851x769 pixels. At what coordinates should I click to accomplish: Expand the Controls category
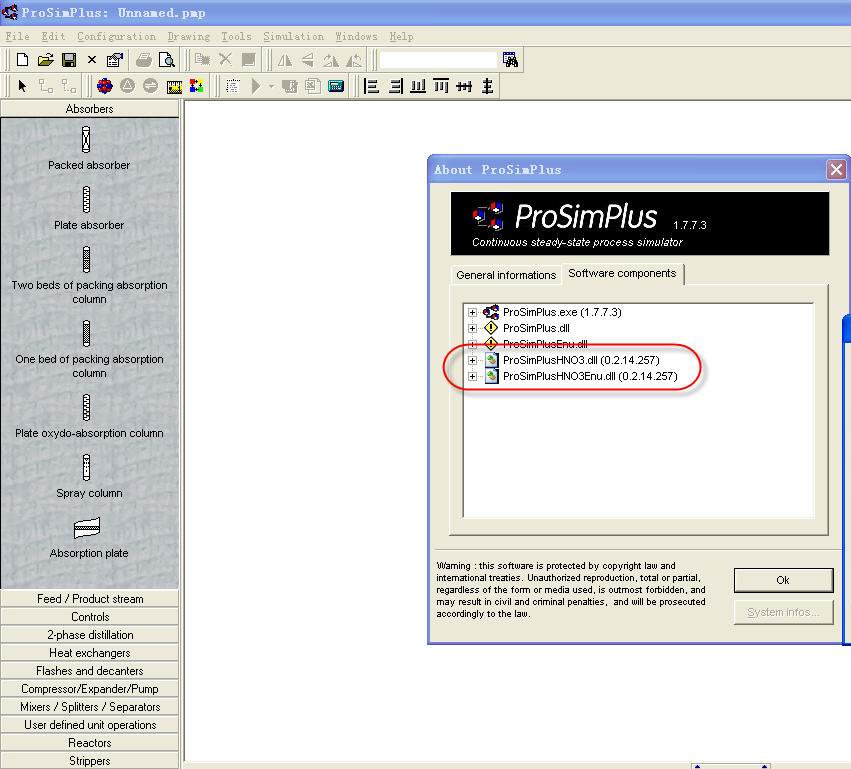pos(90,617)
